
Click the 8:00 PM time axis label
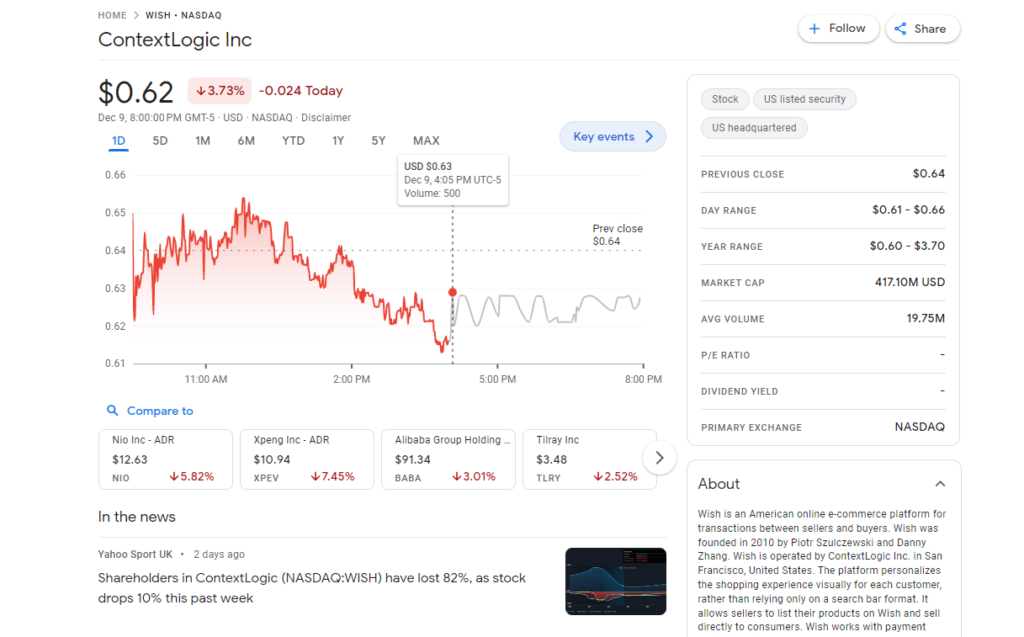coord(643,380)
